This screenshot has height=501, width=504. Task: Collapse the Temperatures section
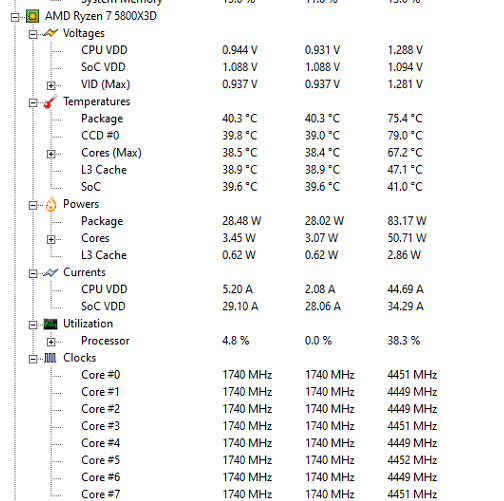click(x=33, y=103)
